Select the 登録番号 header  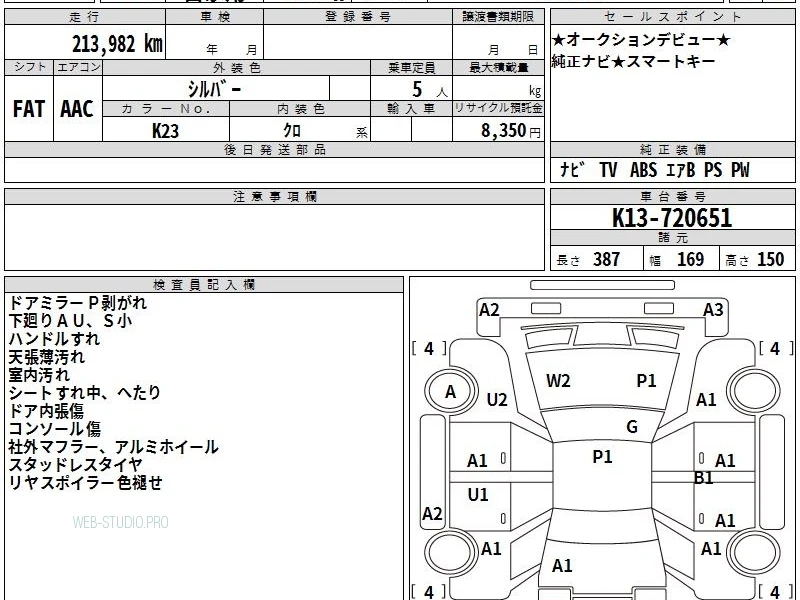pyautogui.click(x=358, y=17)
